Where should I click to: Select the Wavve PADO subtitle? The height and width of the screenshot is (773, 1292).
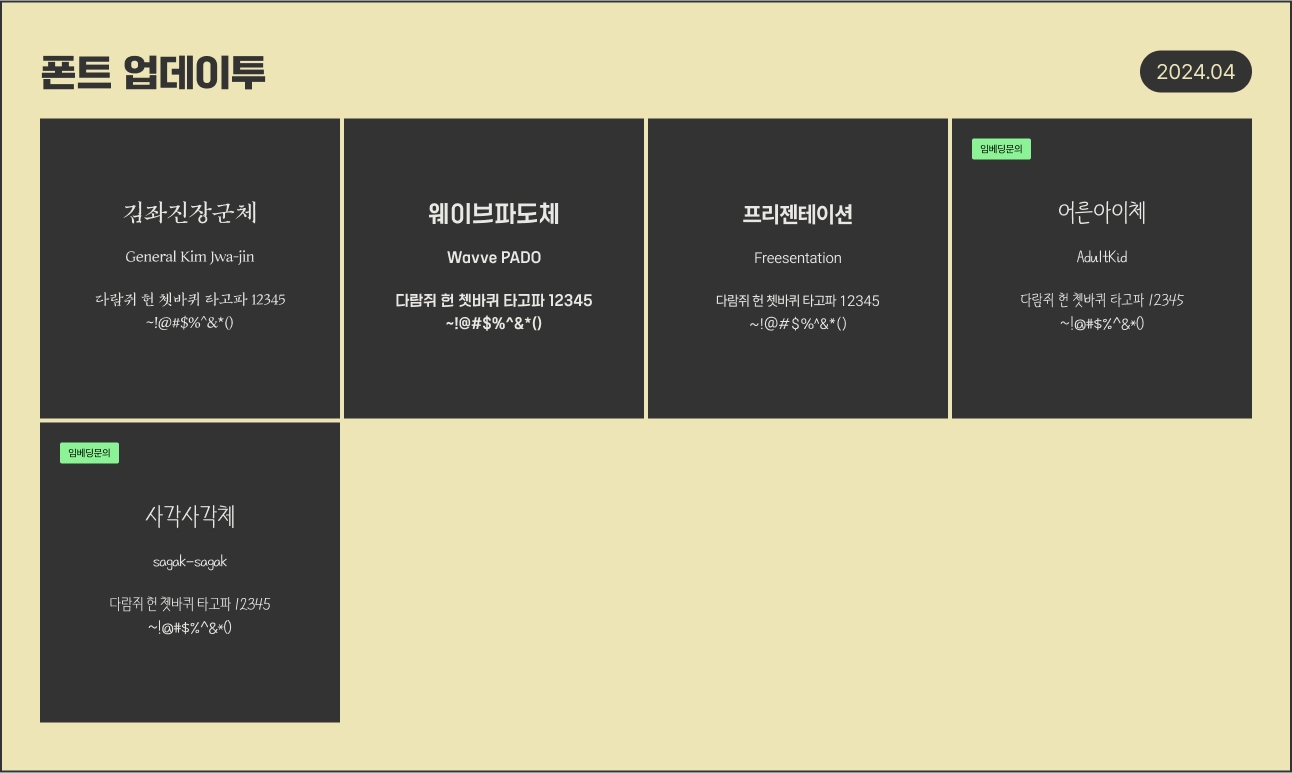(494, 258)
